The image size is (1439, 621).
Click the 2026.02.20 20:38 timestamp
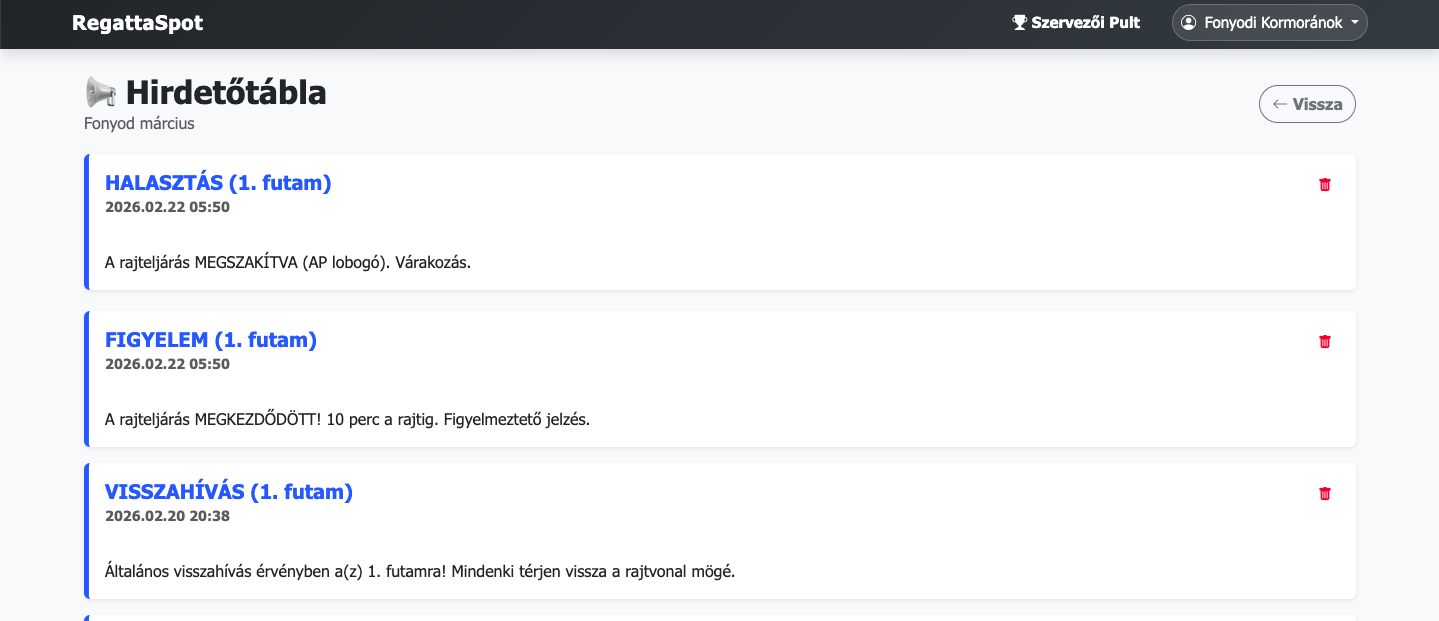[167, 517]
